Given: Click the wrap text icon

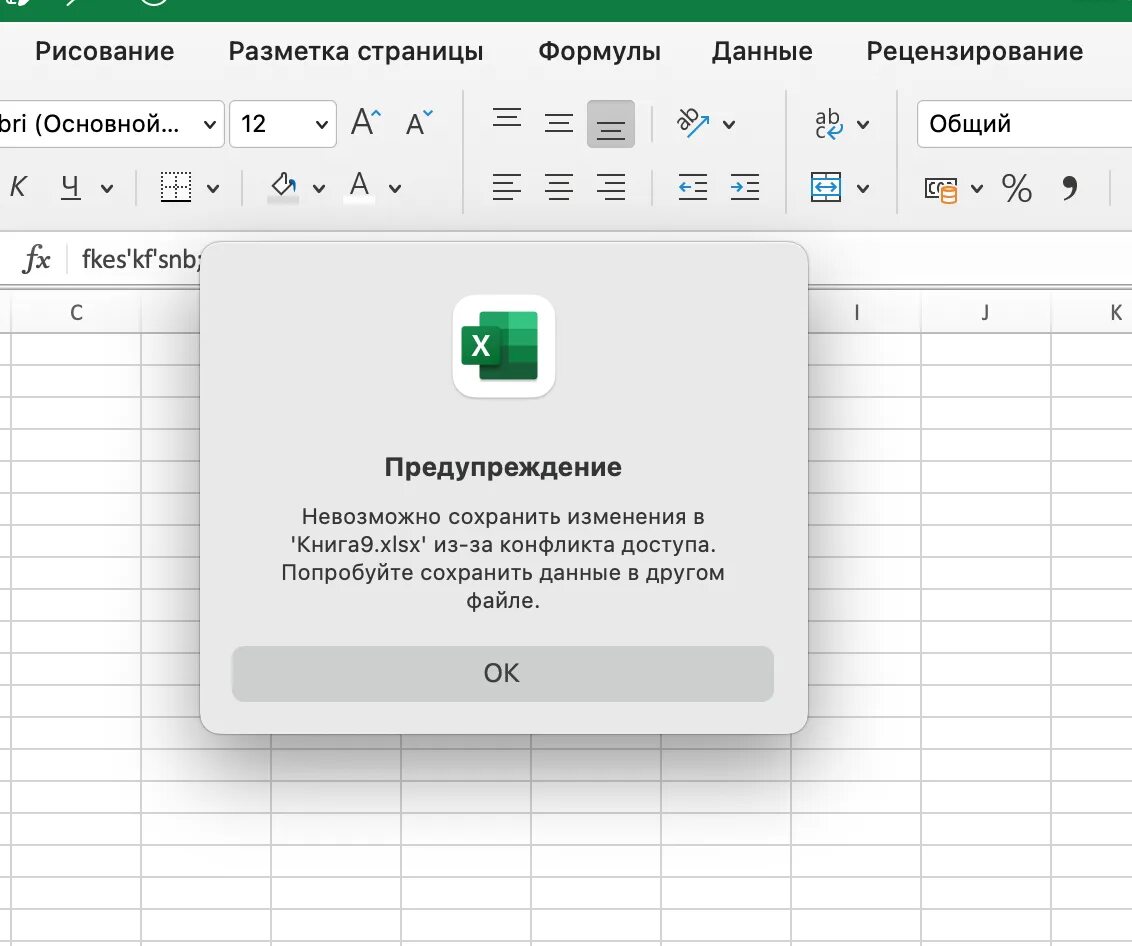Looking at the screenshot, I should coord(829,123).
